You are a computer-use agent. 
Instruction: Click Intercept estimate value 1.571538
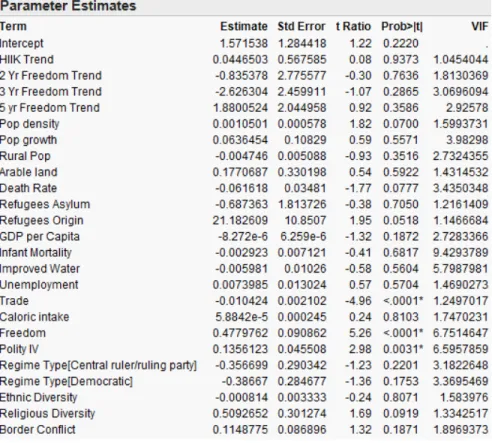tap(244, 43)
